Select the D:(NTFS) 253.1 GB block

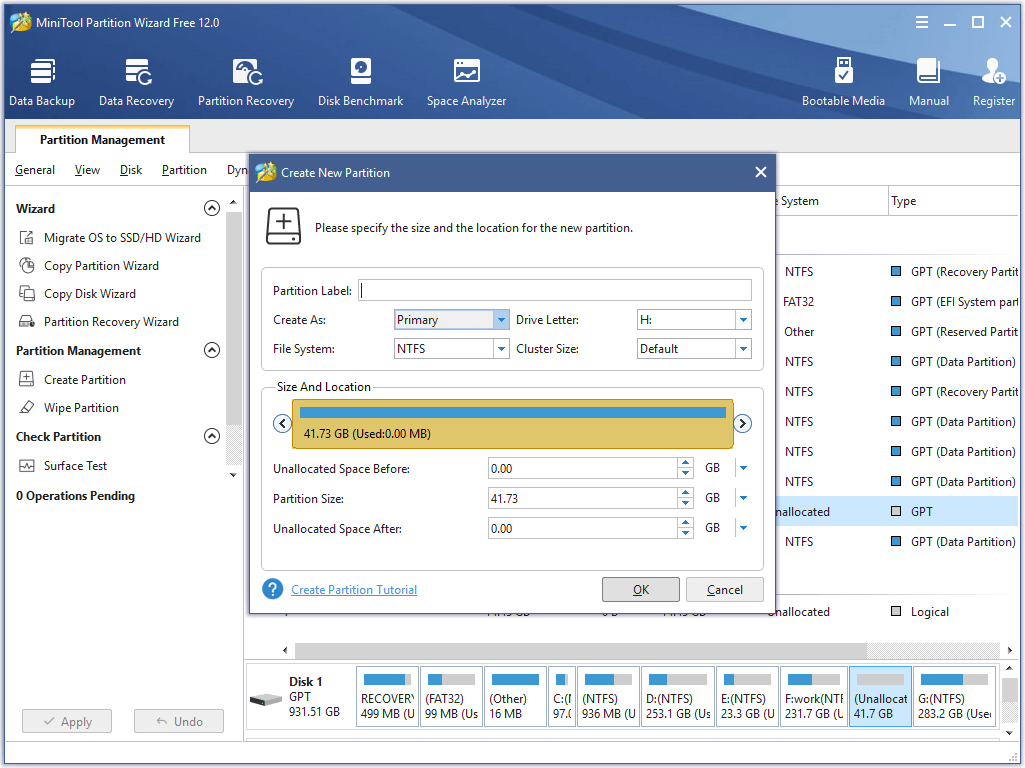678,697
